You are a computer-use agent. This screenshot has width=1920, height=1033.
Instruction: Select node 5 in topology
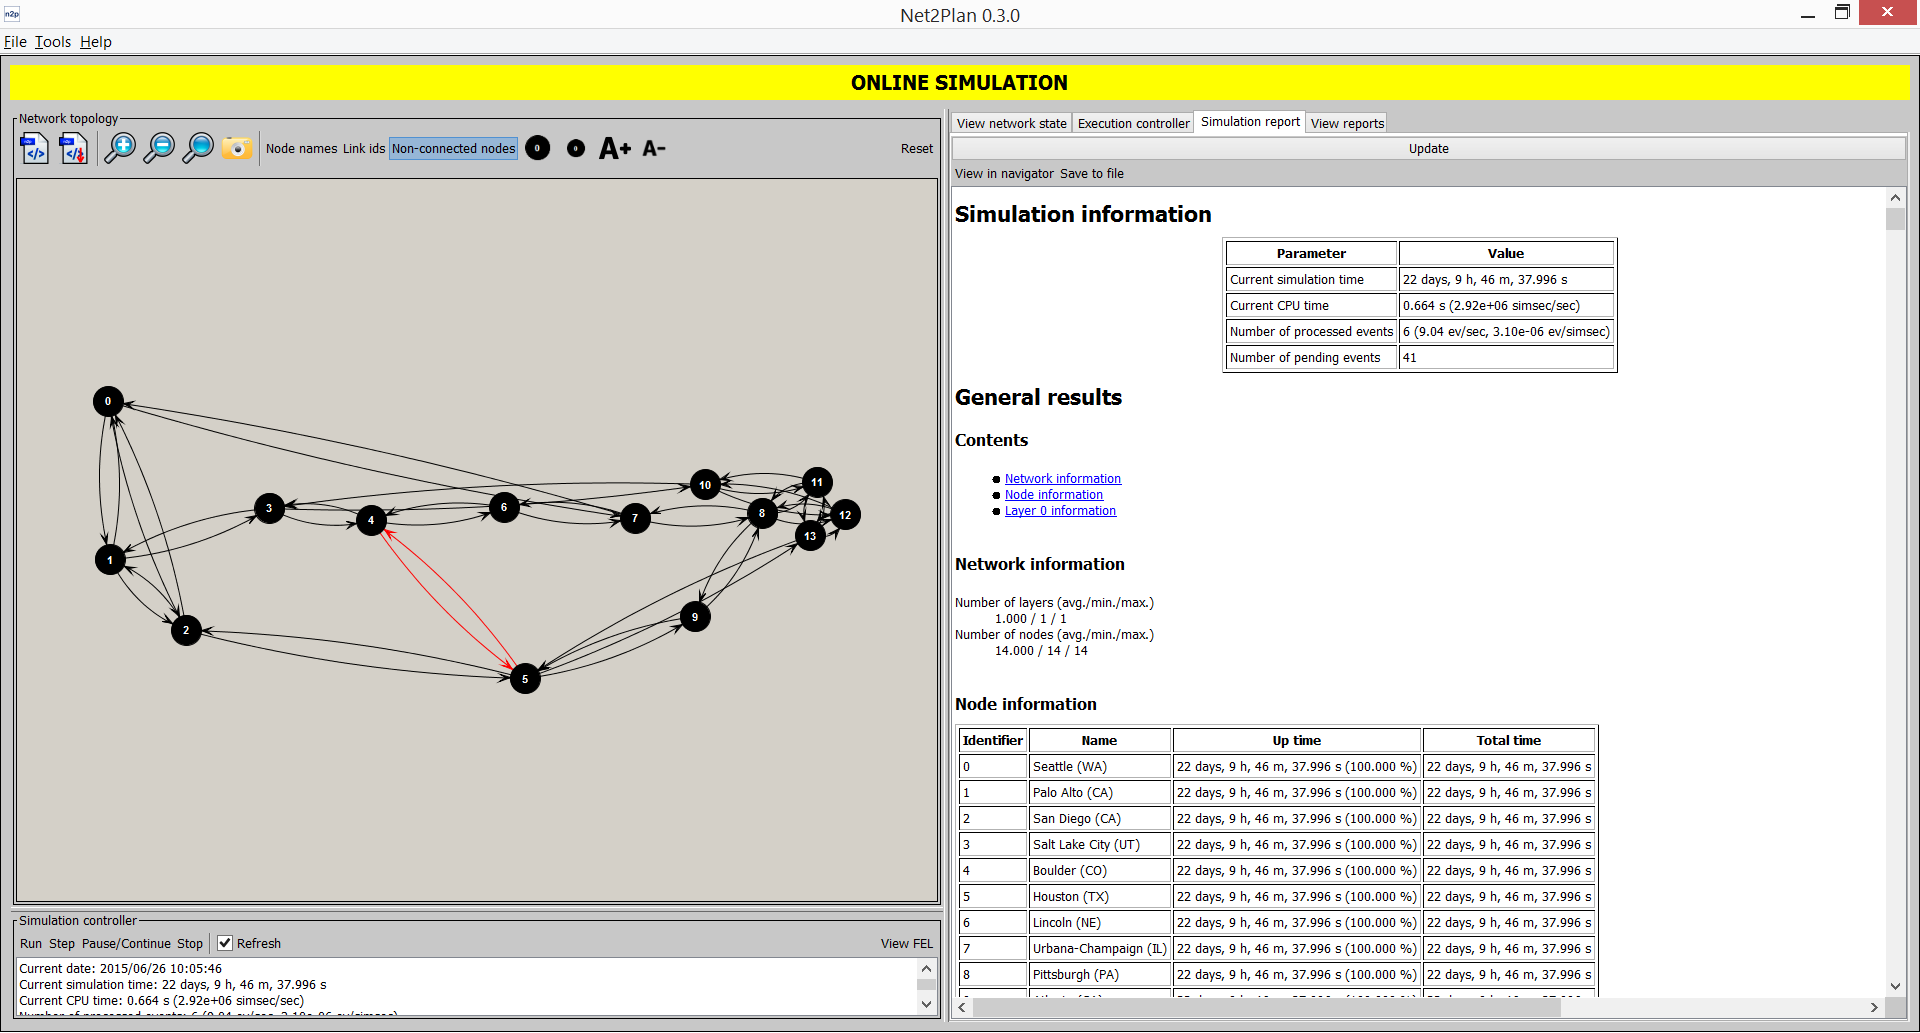[525, 679]
